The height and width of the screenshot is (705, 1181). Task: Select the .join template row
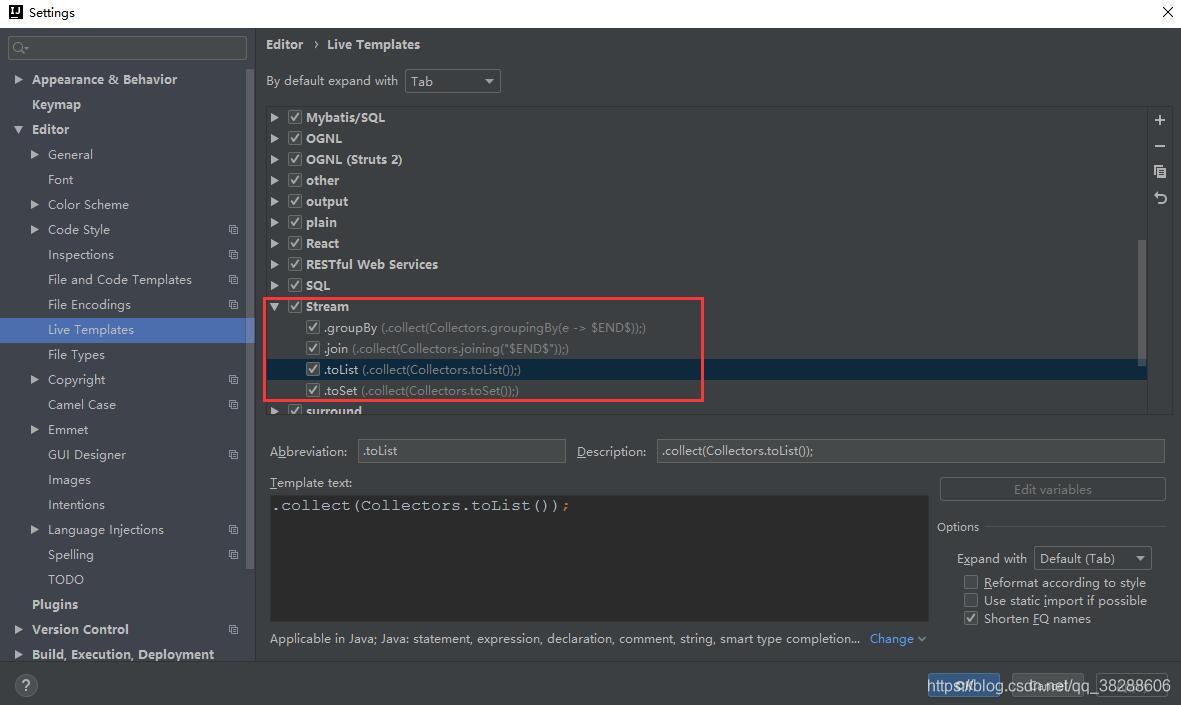(x=706, y=349)
